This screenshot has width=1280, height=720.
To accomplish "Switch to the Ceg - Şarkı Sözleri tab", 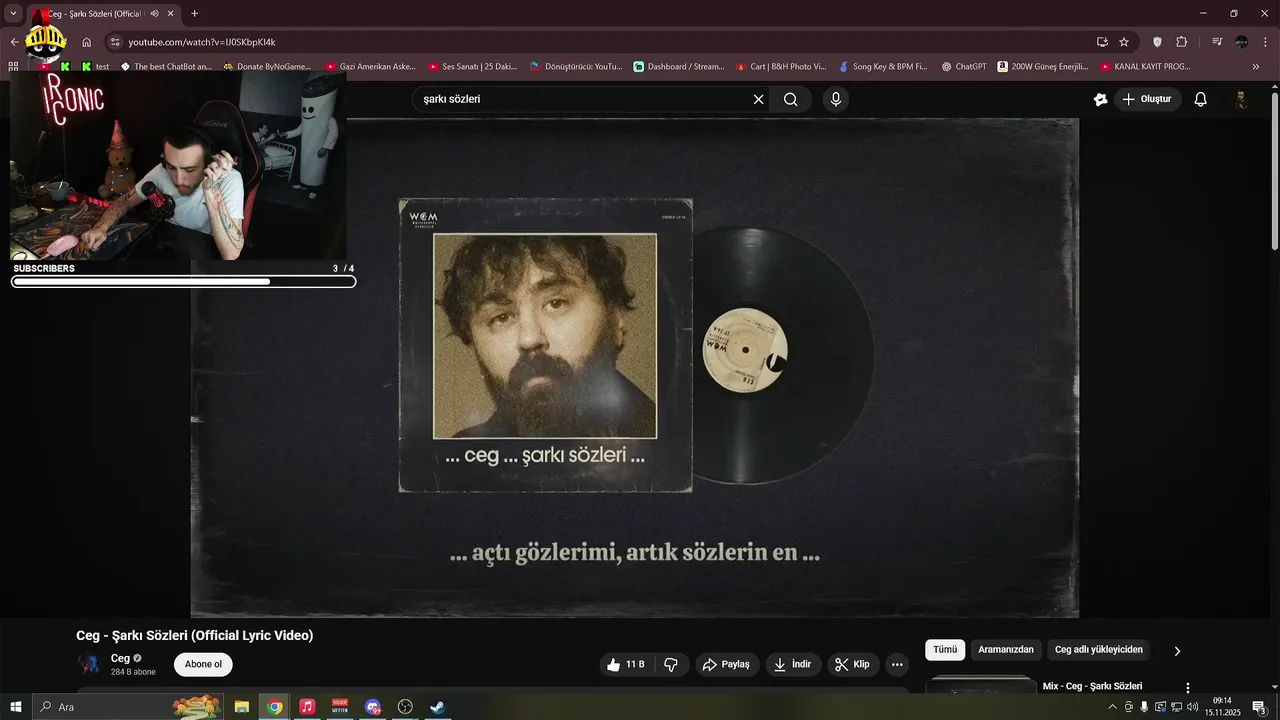I will coord(105,14).
